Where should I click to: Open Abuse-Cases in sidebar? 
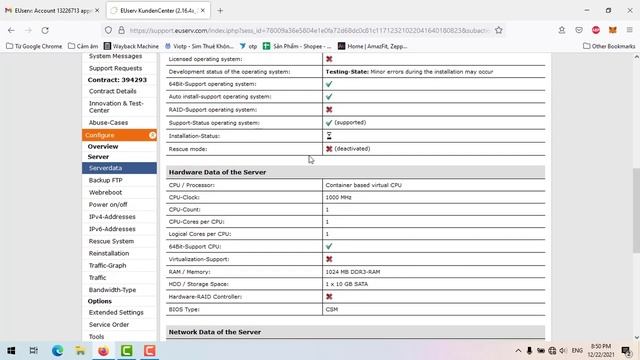point(108,122)
